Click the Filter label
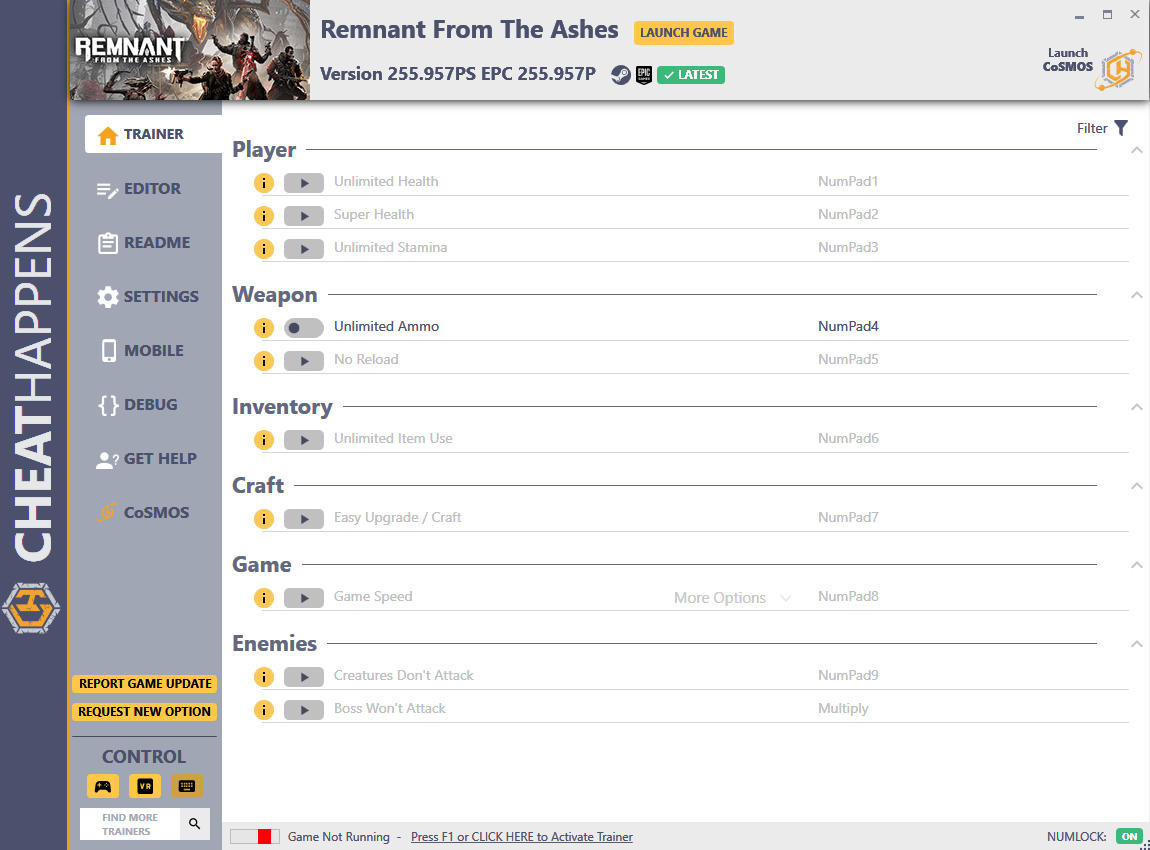 click(x=1091, y=128)
